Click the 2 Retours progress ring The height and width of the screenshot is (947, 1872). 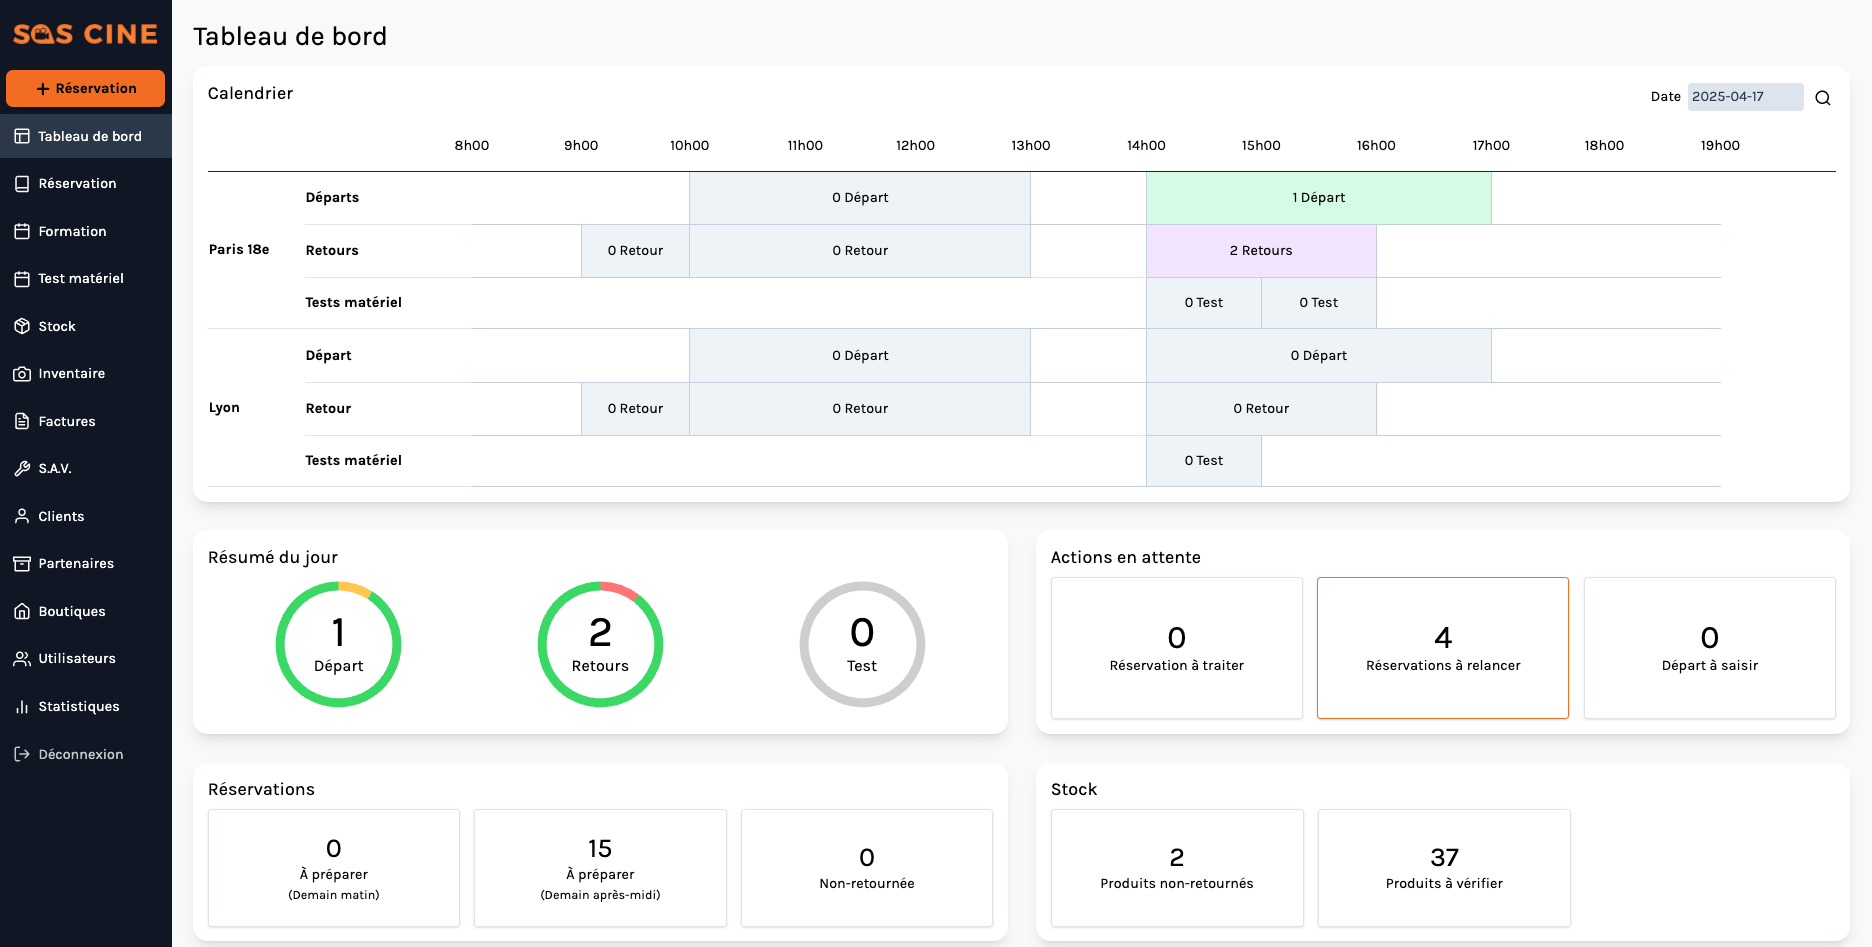[x=600, y=644]
